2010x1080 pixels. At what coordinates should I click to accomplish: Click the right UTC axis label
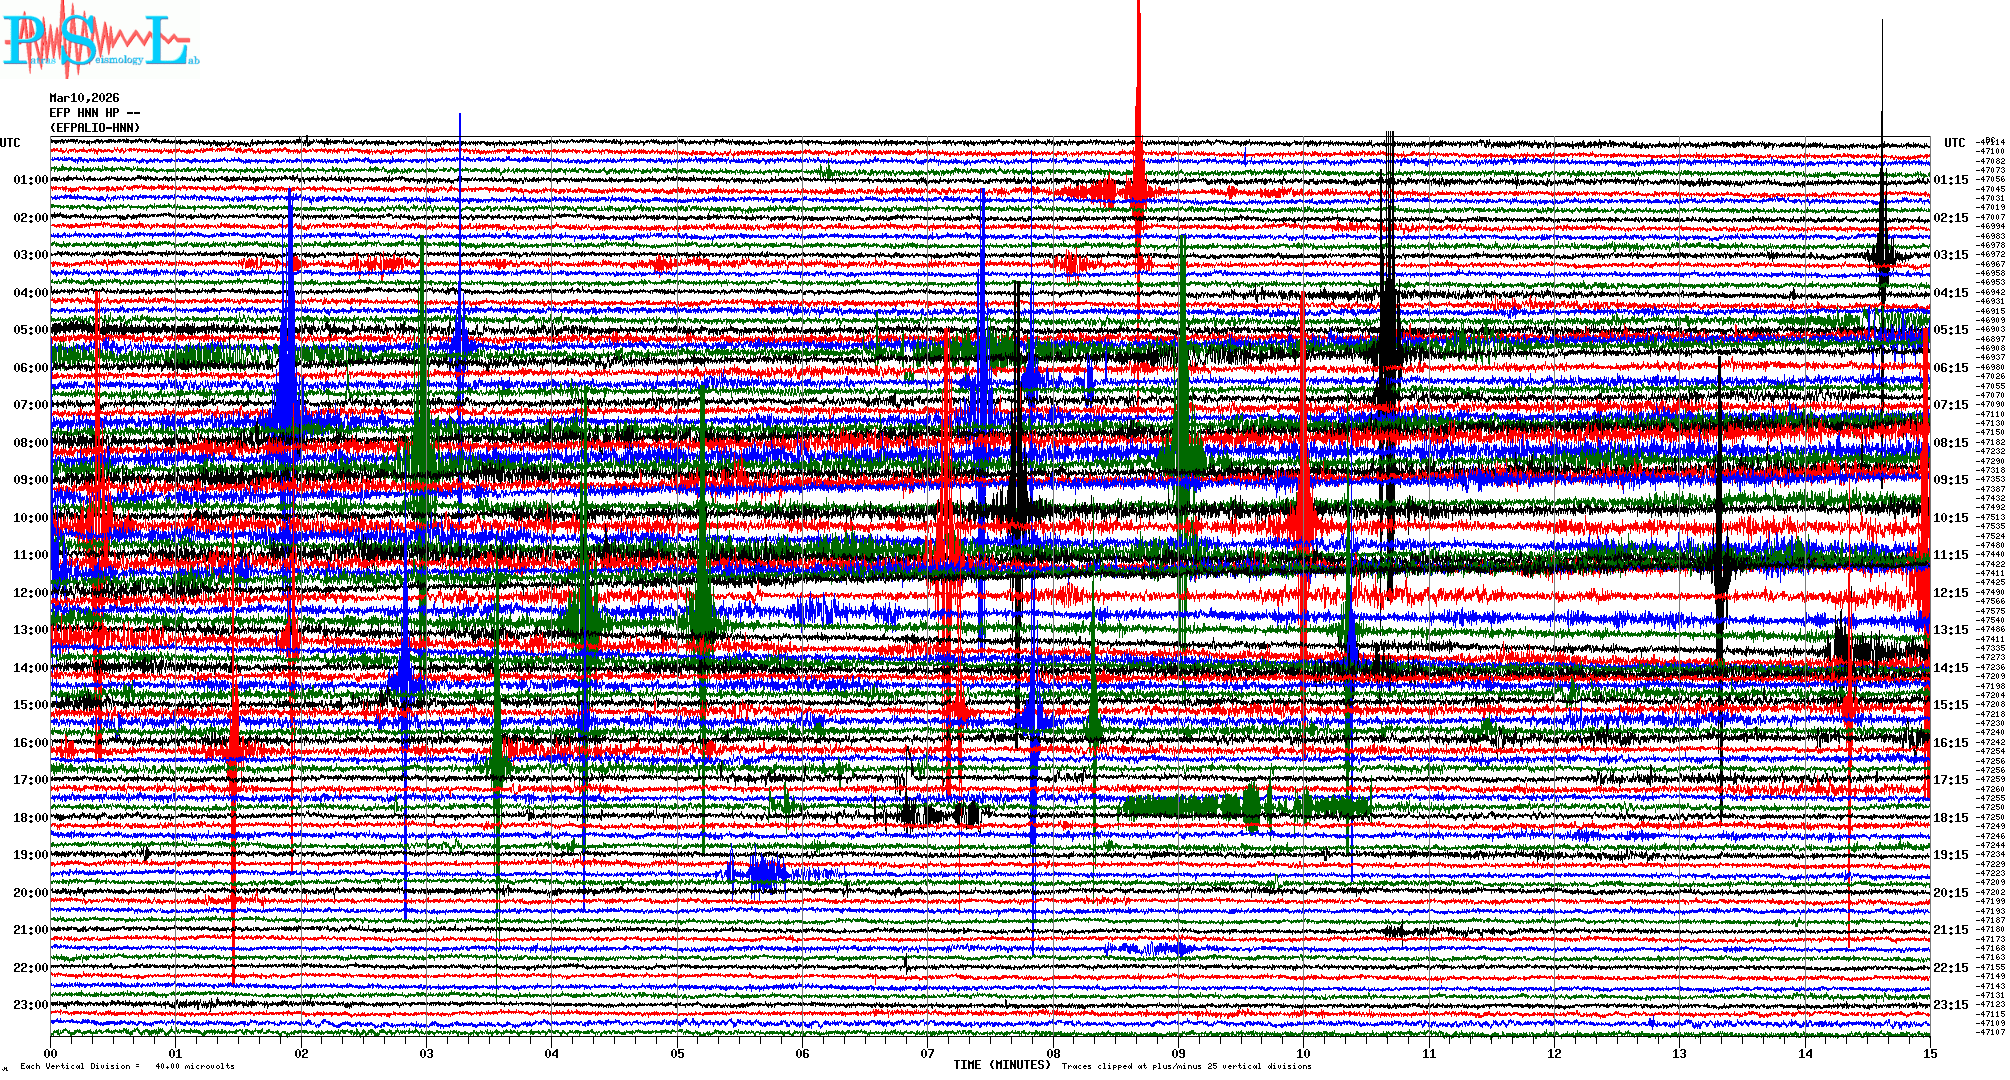[1954, 143]
